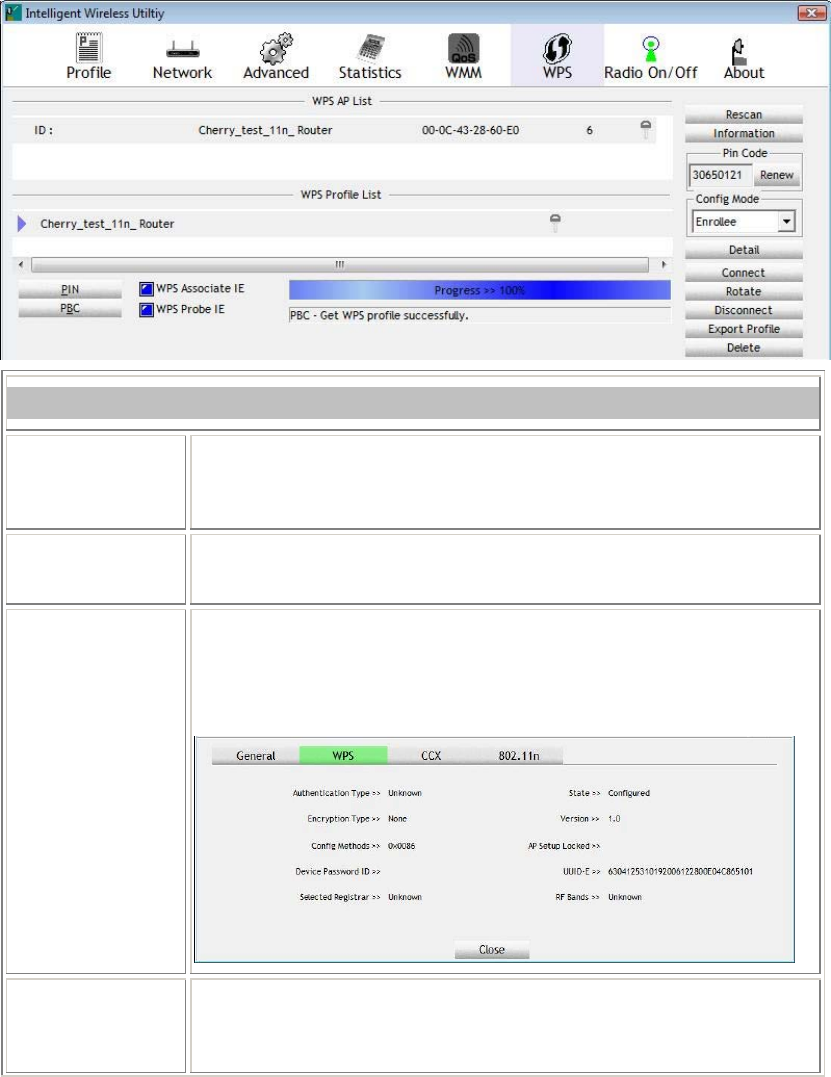Click the scrollbar right arrow
Viewport: 831px width, 1077px height.
click(663, 264)
